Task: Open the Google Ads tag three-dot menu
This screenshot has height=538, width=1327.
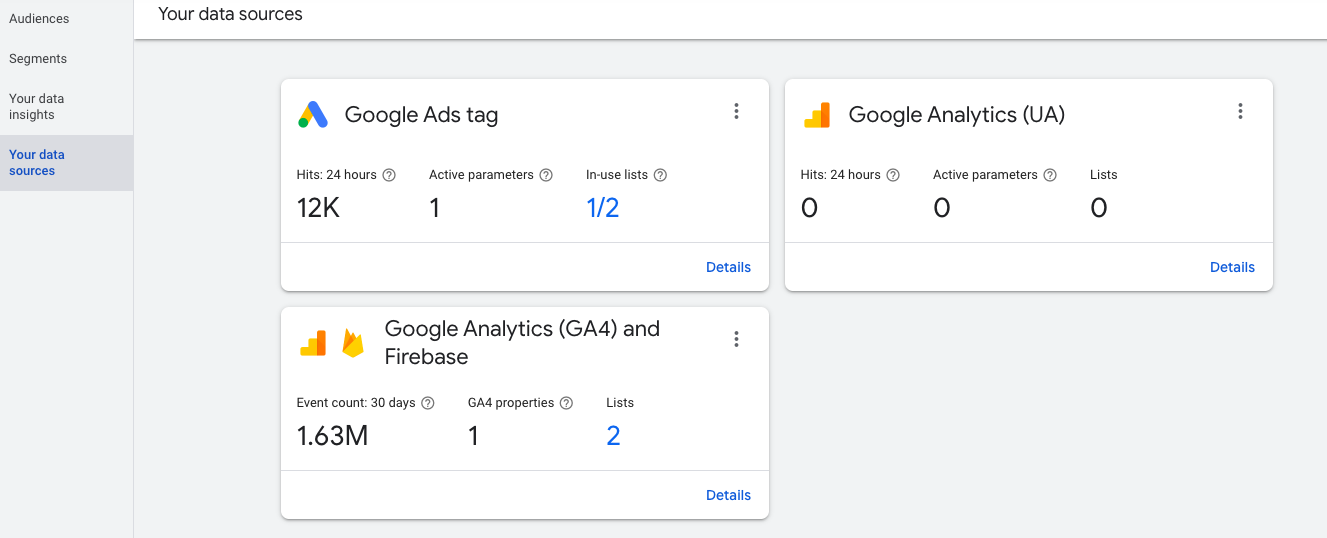Action: tap(736, 111)
